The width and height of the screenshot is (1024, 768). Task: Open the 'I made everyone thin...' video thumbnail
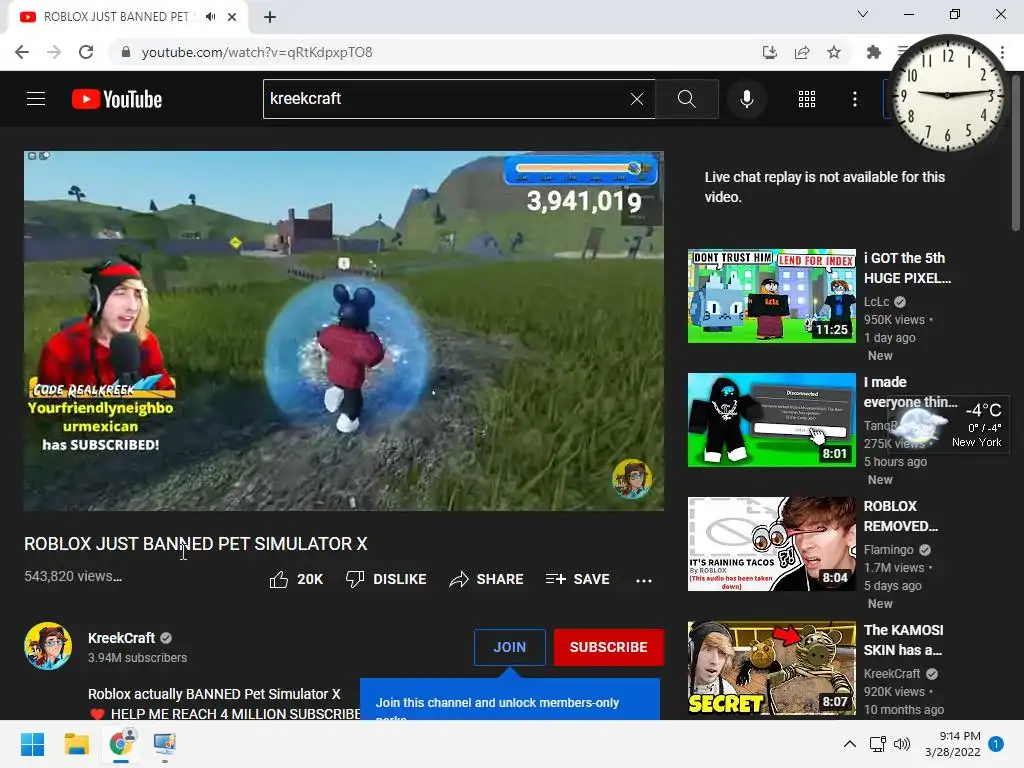pyautogui.click(x=771, y=420)
